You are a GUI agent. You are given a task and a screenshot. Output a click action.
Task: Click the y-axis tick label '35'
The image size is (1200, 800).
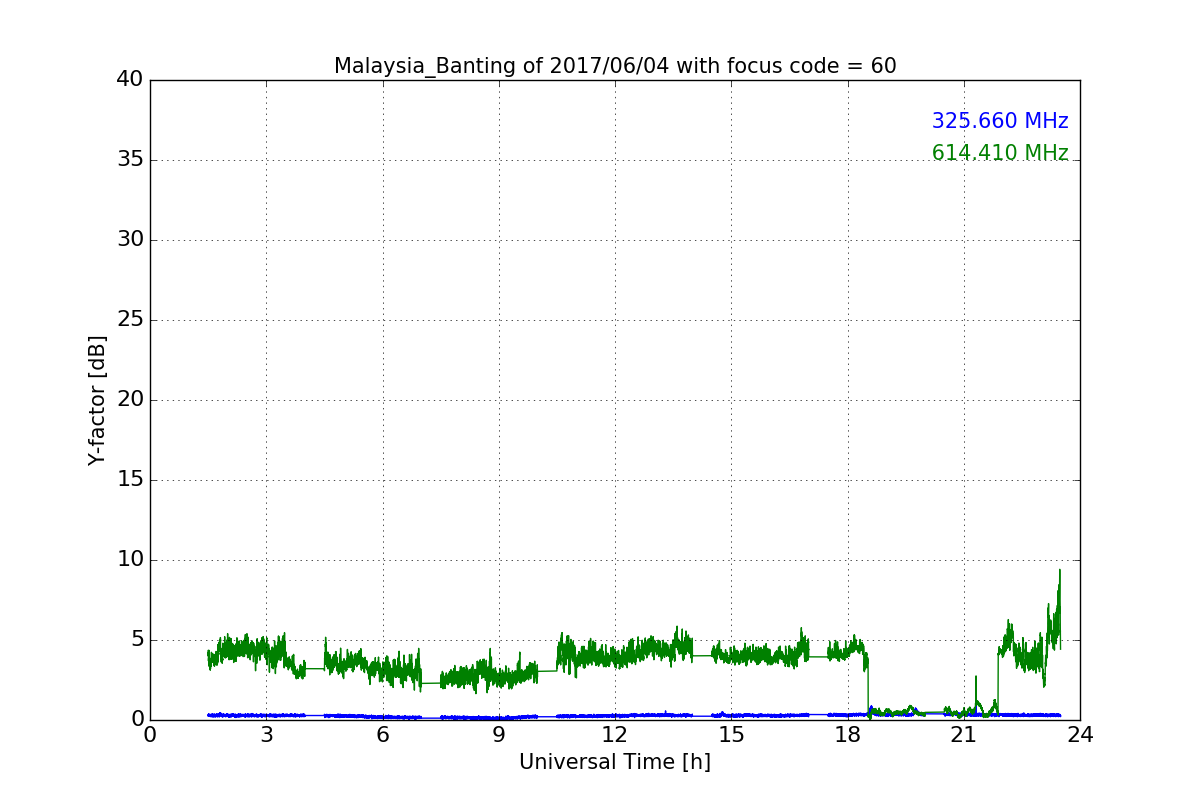tap(130, 160)
